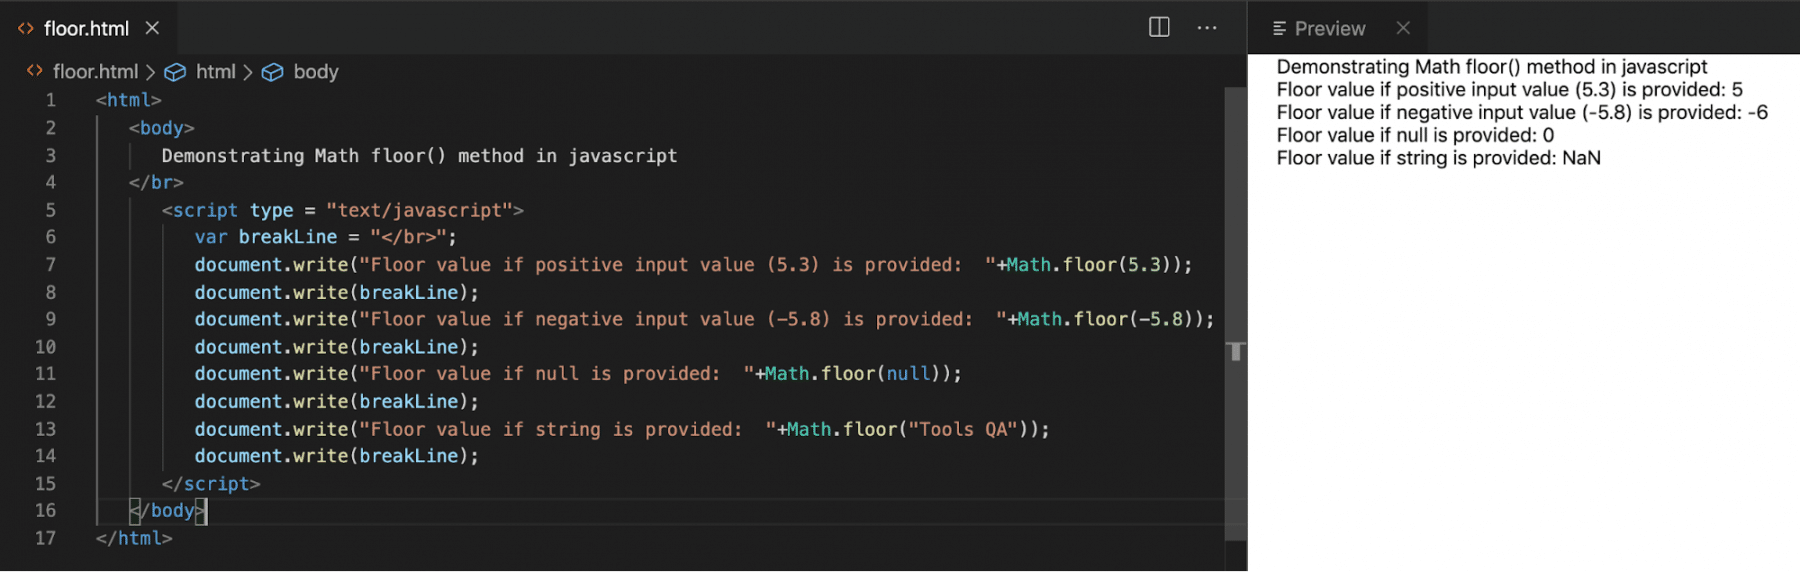This screenshot has width=1800, height=572.
Task: Open the editor more actions ellipsis menu
Action: pos(1207,27)
